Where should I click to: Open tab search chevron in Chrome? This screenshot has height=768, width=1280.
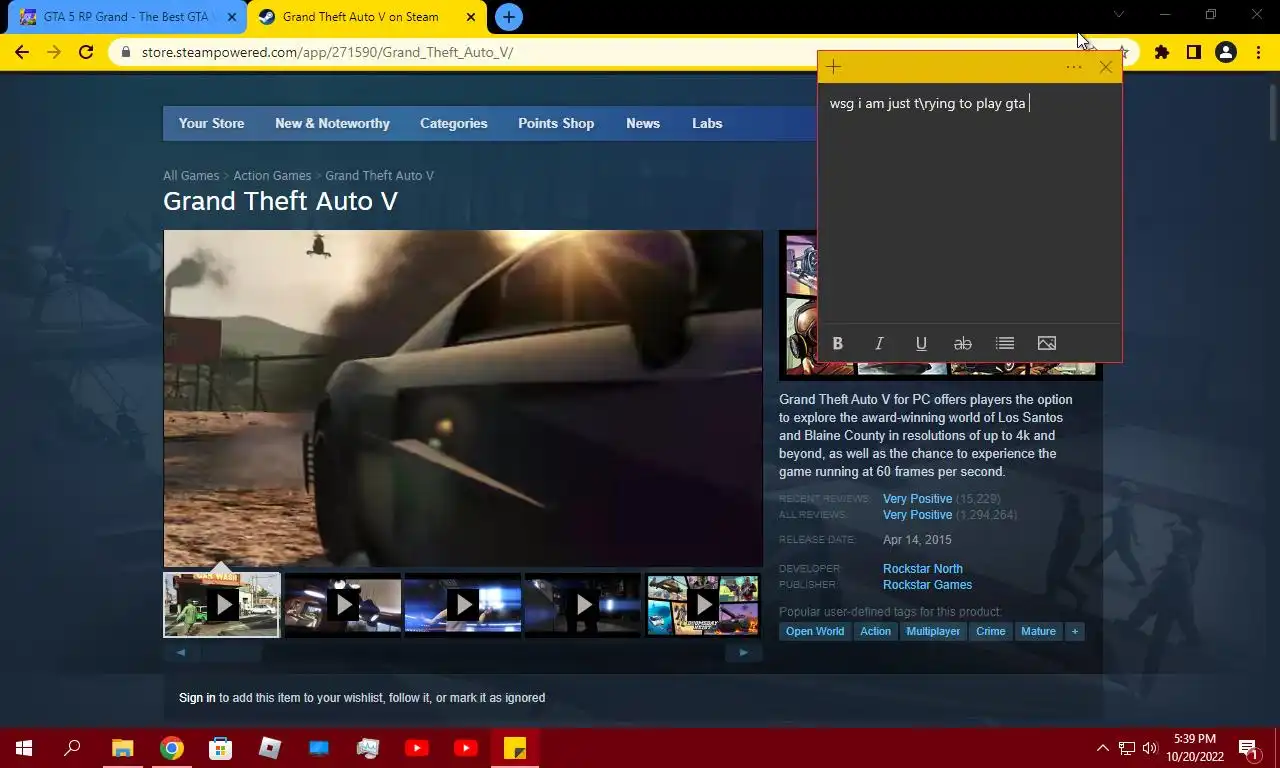click(x=1119, y=15)
